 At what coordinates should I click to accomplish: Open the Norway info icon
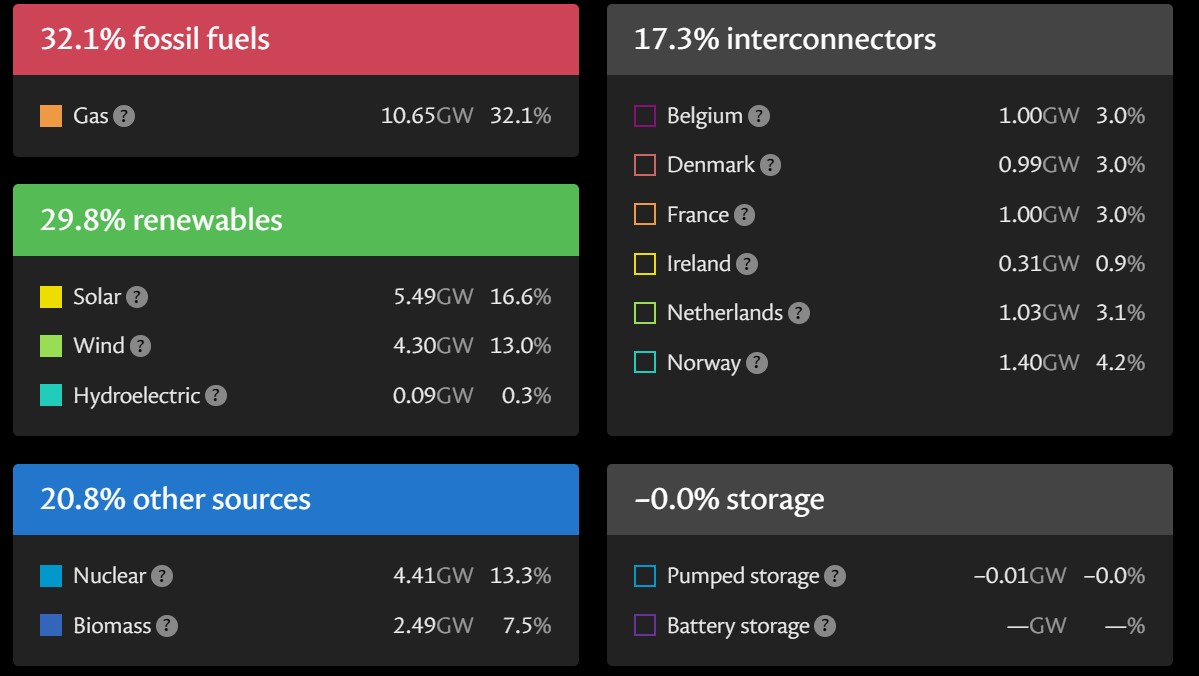point(757,363)
